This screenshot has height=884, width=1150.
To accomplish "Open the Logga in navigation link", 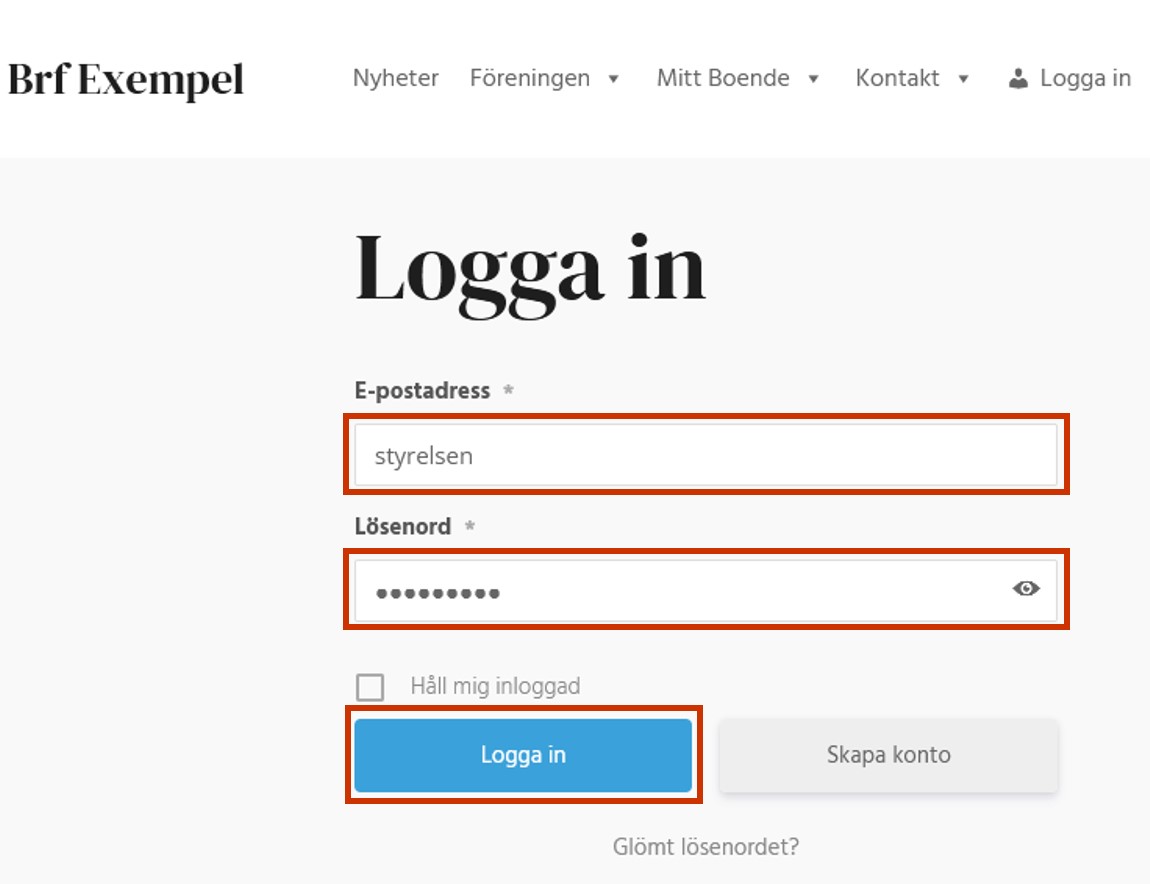I will point(1083,77).
